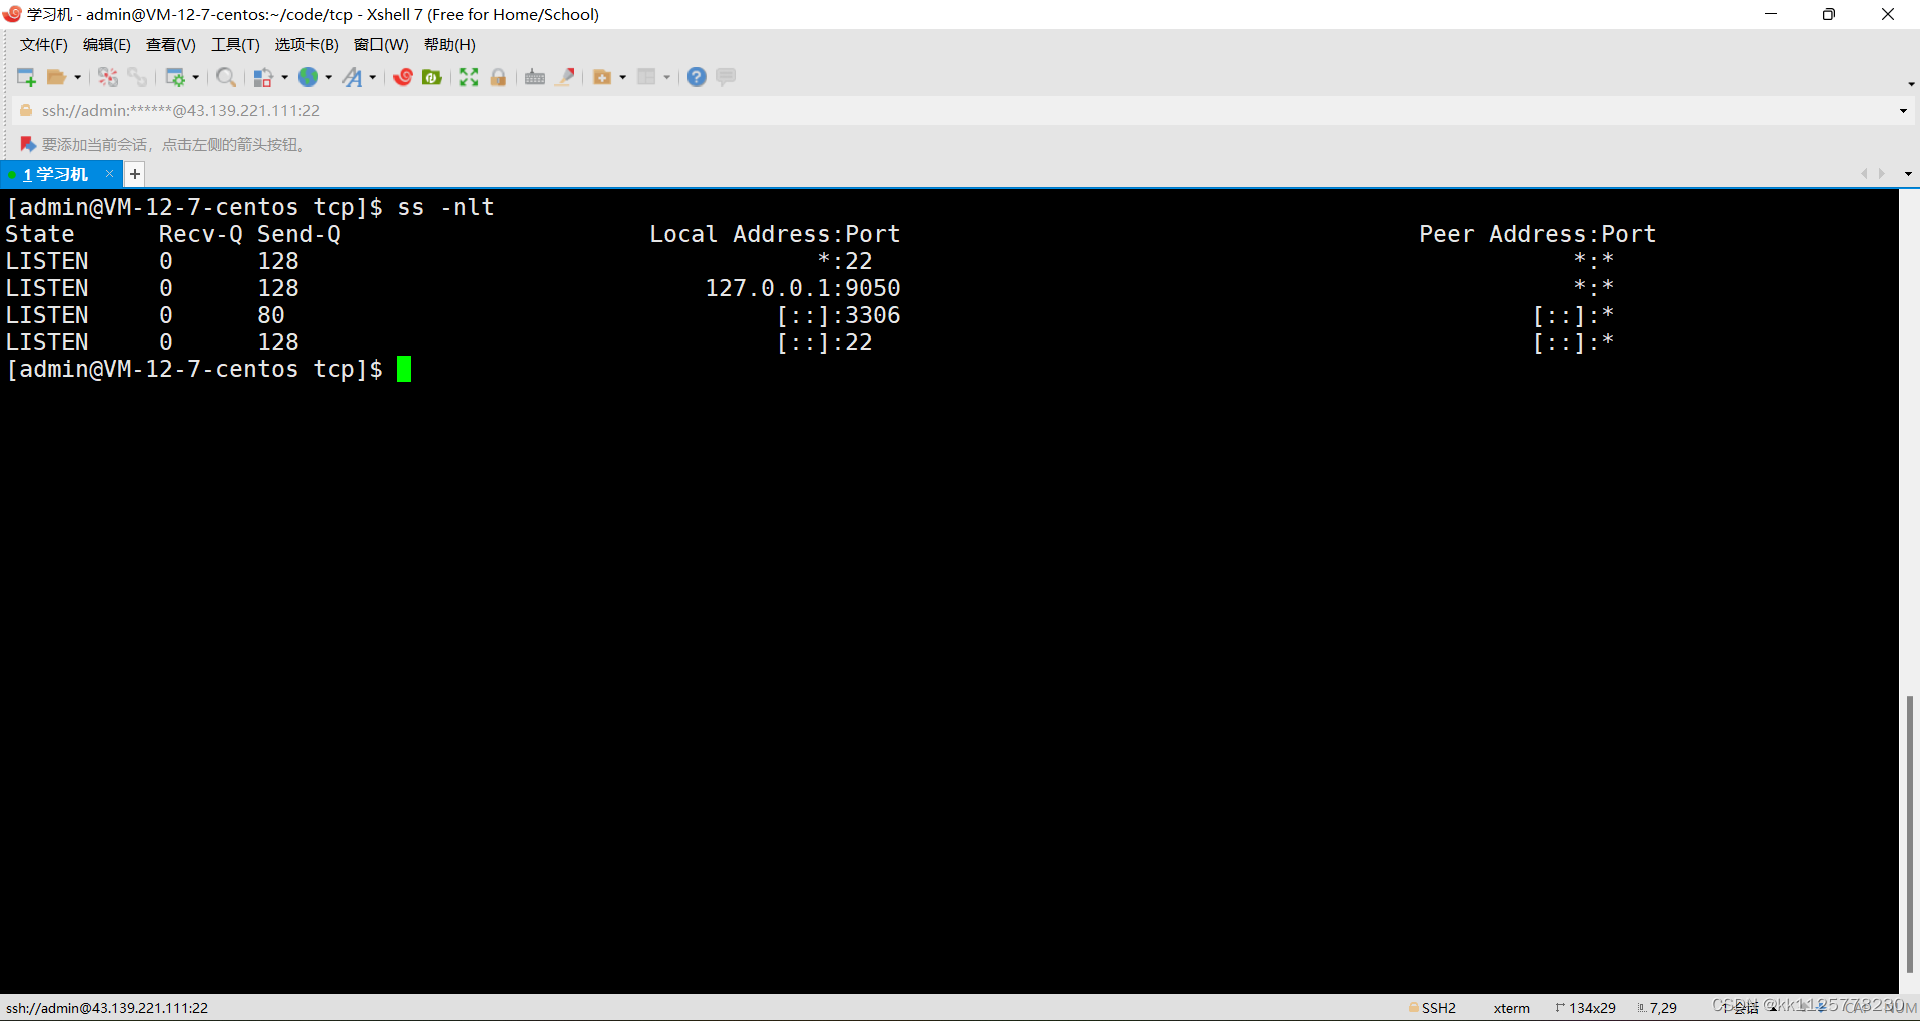
Task: Click the address bar lock icon
Action: (x=26, y=111)
